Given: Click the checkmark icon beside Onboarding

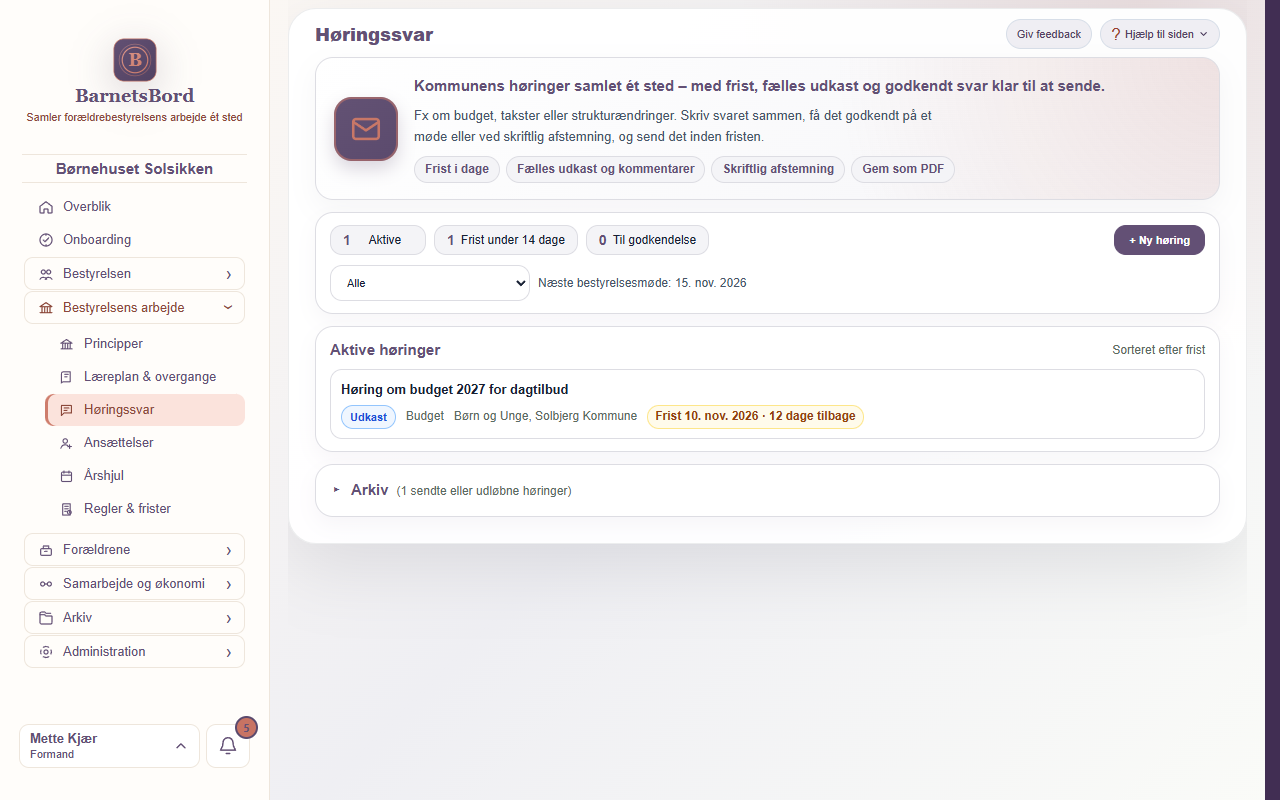Looking at the screenshot, I should (46, 240).
